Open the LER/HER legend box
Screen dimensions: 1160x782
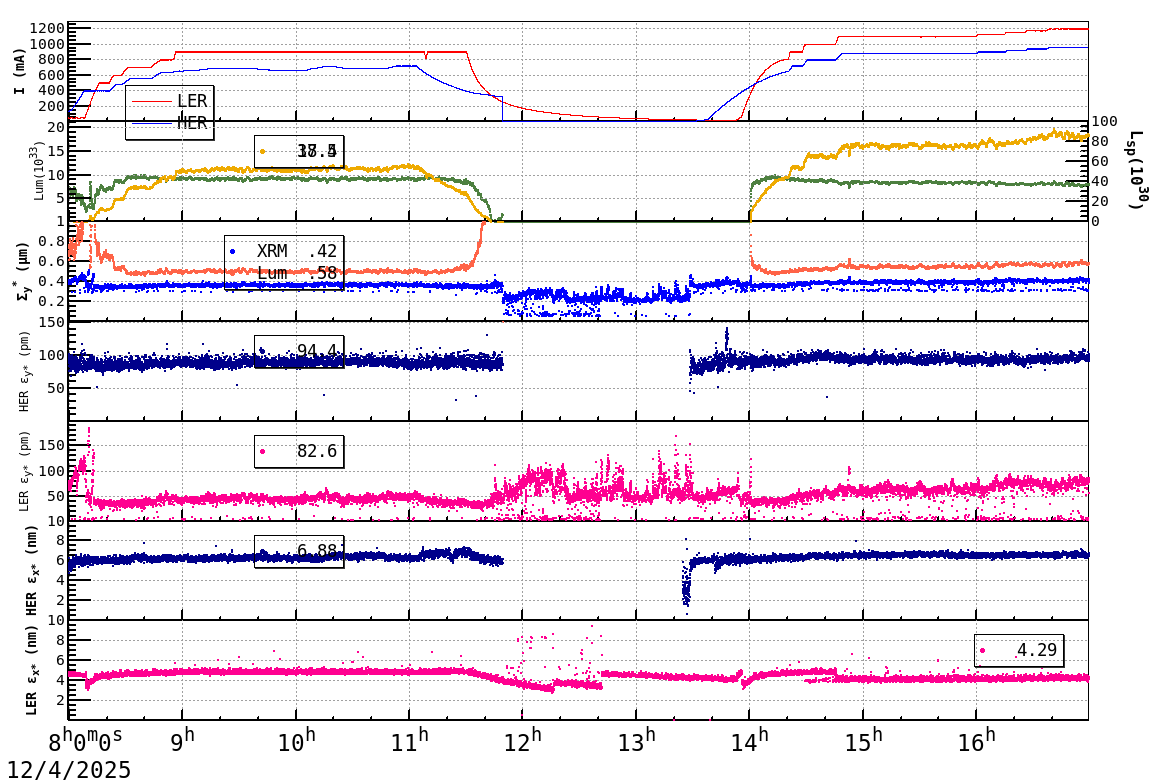tap(170, 112)
